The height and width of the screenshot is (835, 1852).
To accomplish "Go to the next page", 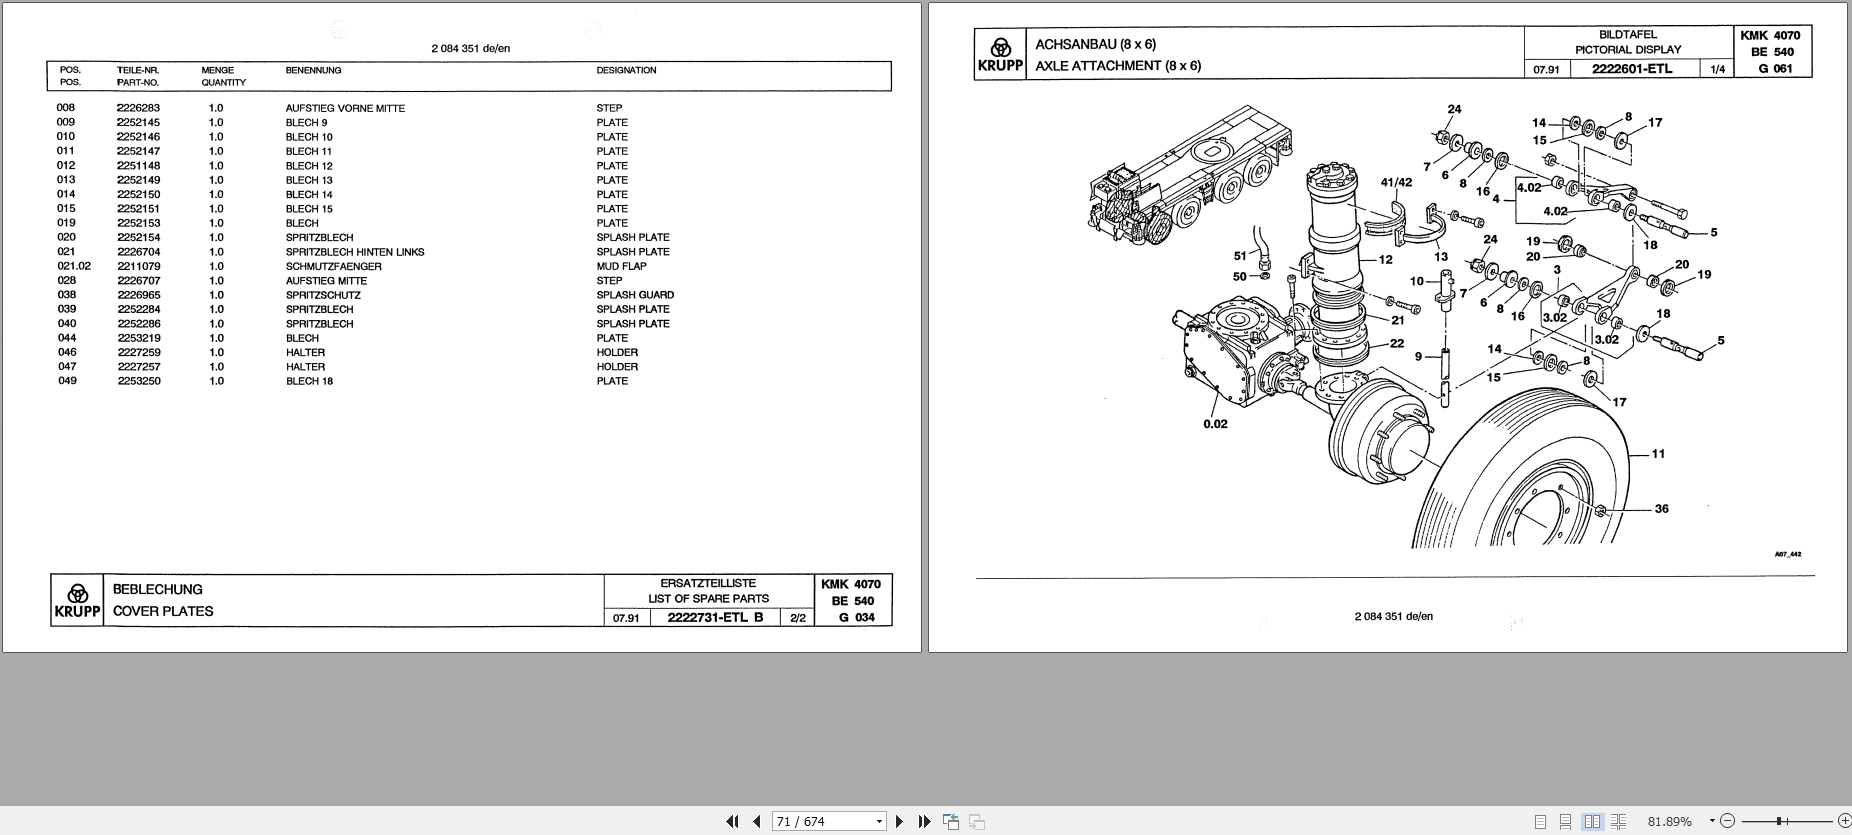I will point(899,821).
